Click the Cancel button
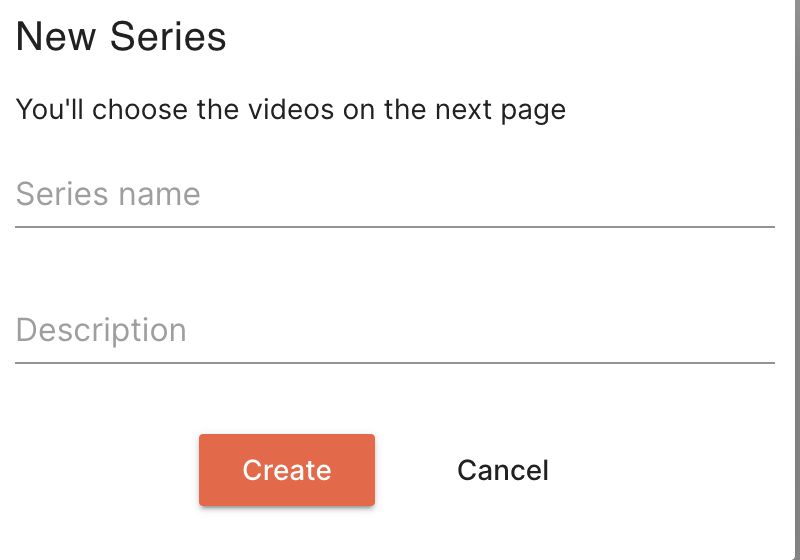The width and height of the screenshot is (800, 560). [503, 470]
